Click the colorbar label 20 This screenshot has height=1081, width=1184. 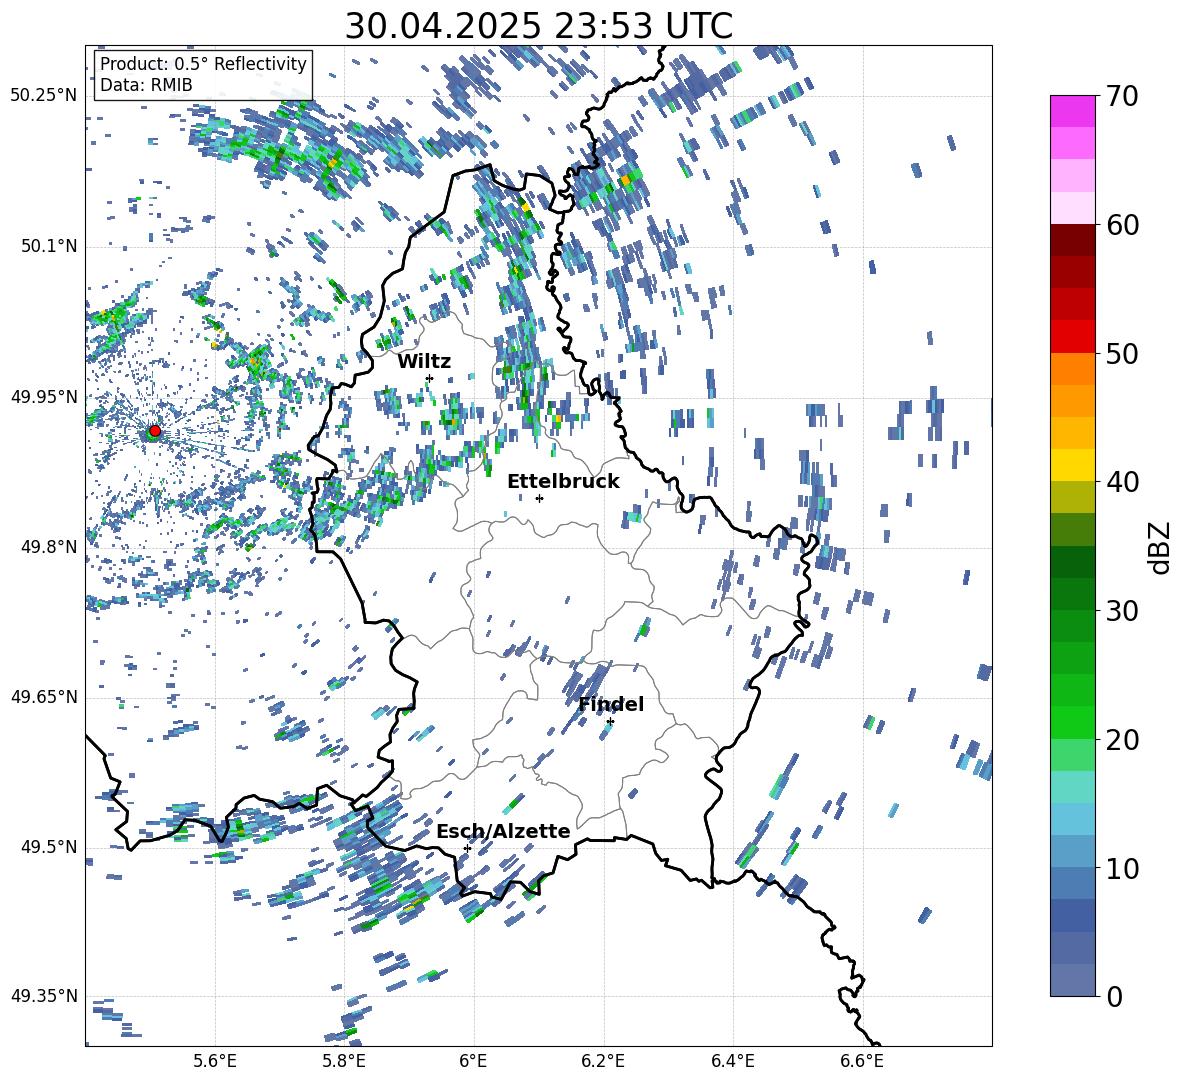pos(1122,740)
